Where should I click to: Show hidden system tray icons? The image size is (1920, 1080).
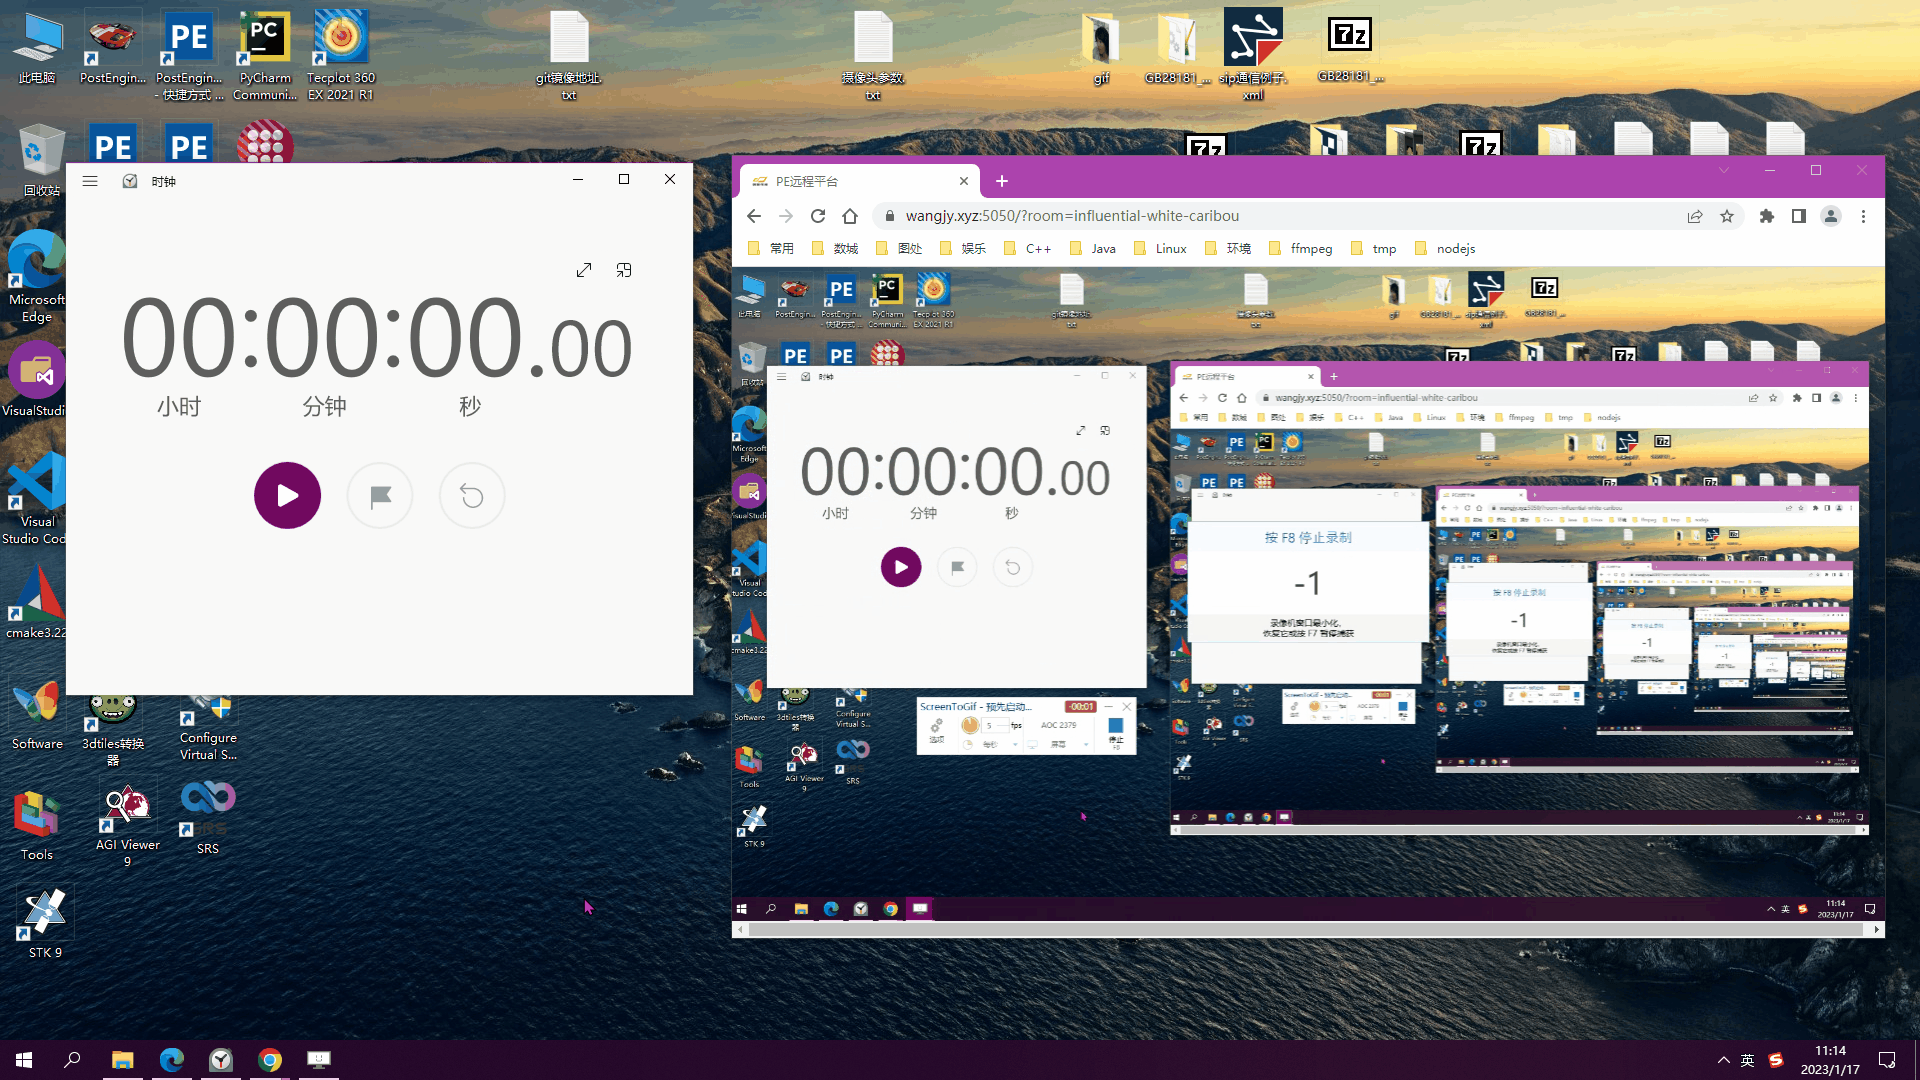(x=1723, y=1060)
